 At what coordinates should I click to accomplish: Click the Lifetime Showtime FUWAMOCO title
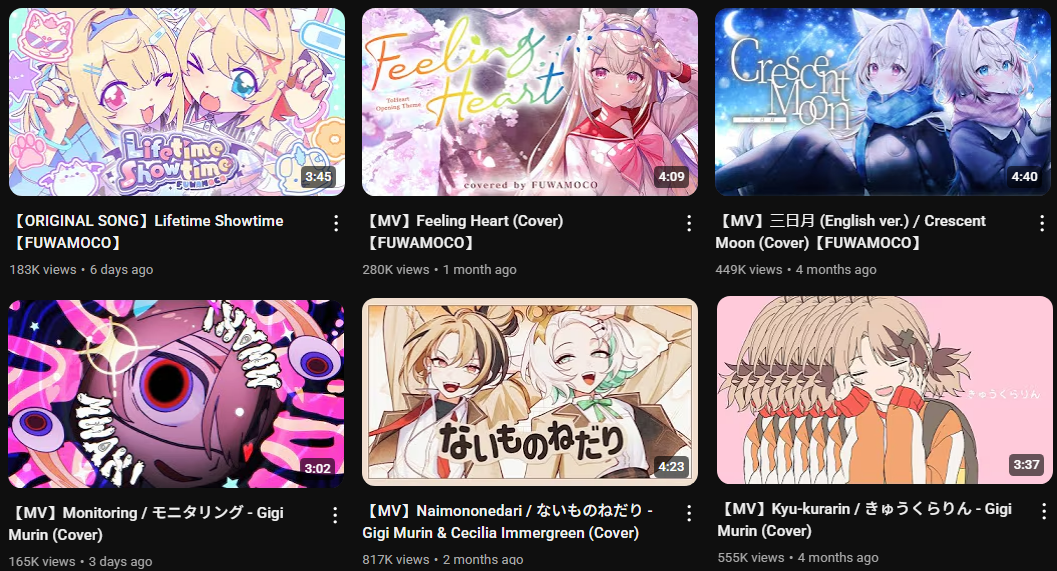146,231
